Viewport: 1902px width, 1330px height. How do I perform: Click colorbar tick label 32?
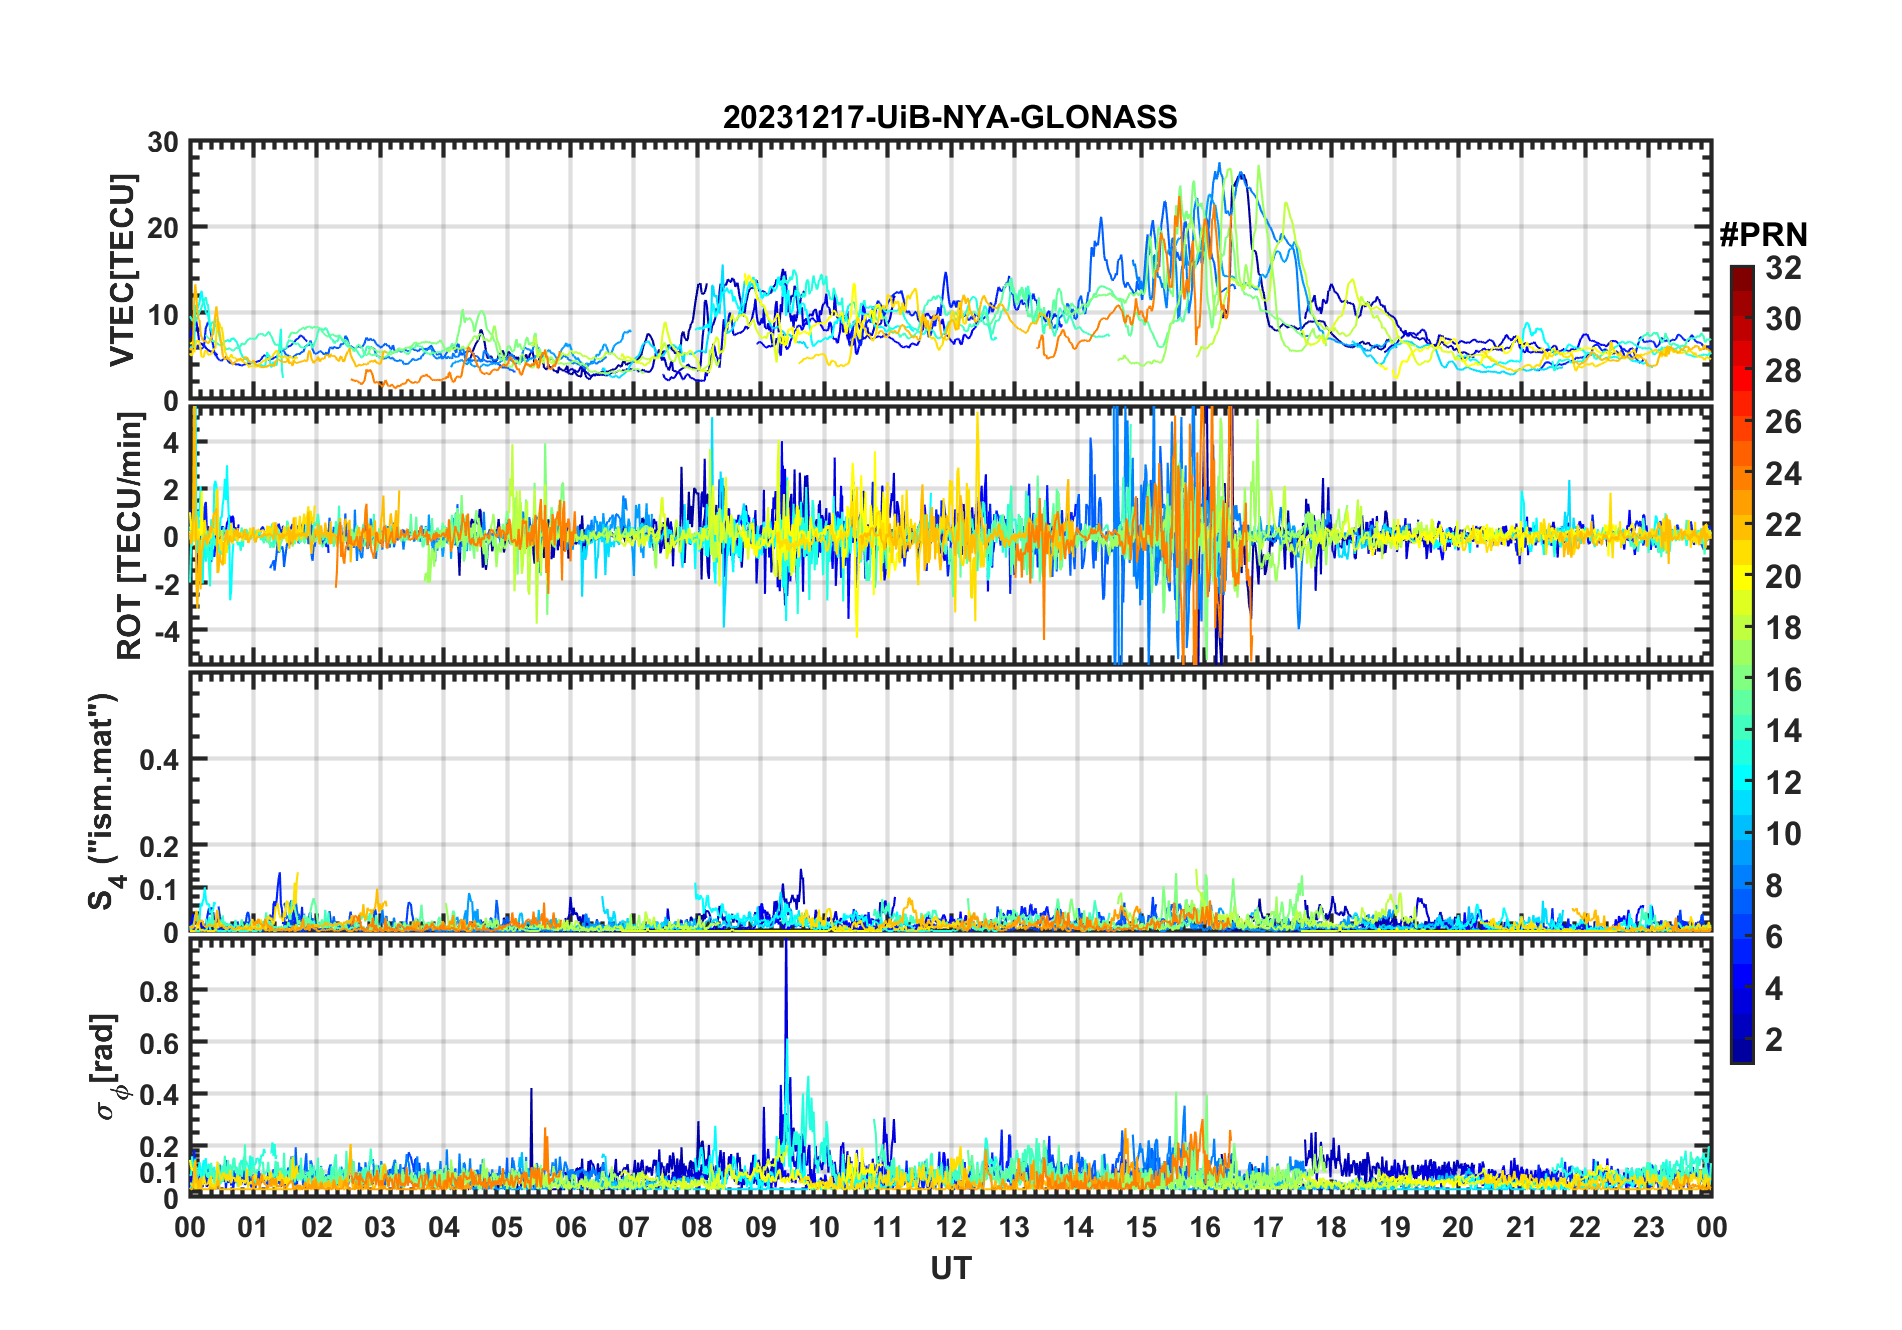pyautogui.click(x=1783, y=268)
